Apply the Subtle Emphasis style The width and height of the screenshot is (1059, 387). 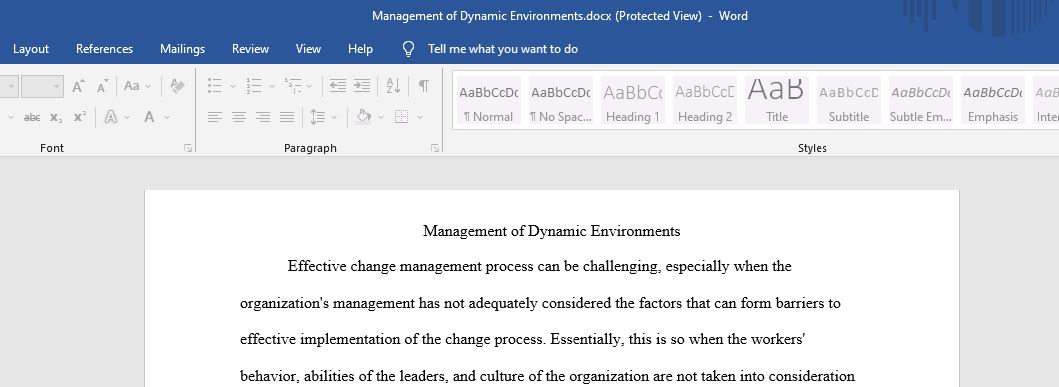(921, 100)
